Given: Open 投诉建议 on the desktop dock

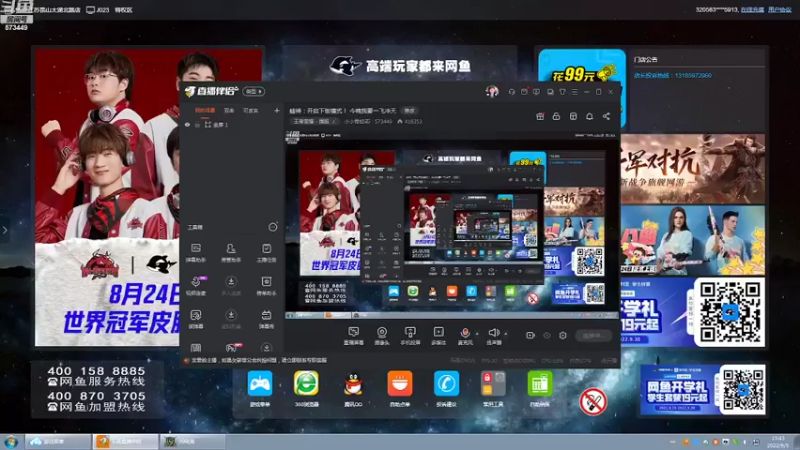Looking at the screenshot, I should tap(446, 389).
